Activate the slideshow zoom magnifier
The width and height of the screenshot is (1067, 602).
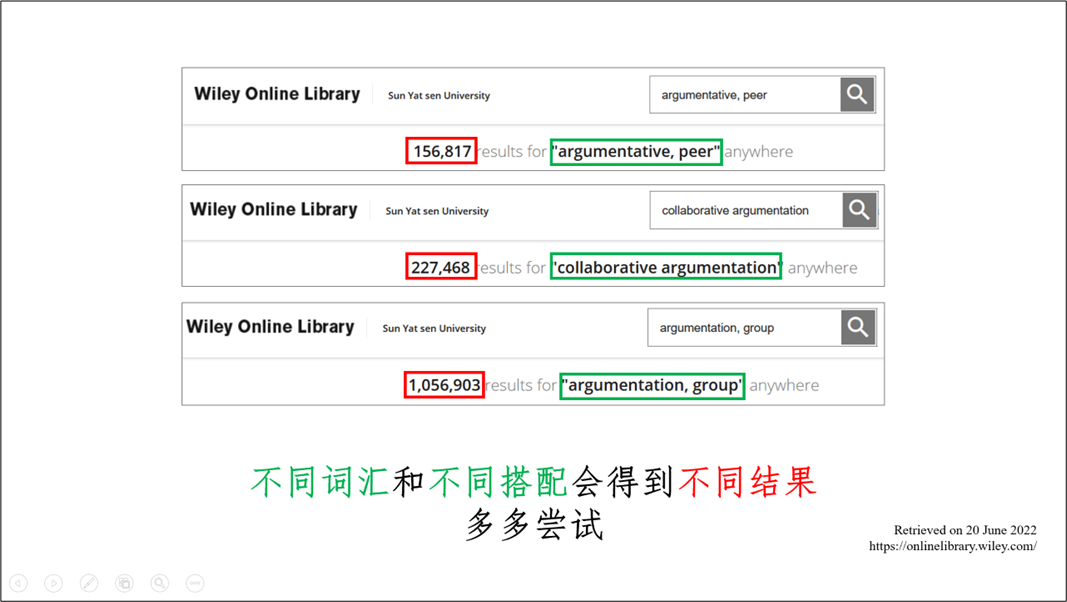[160, 583]
